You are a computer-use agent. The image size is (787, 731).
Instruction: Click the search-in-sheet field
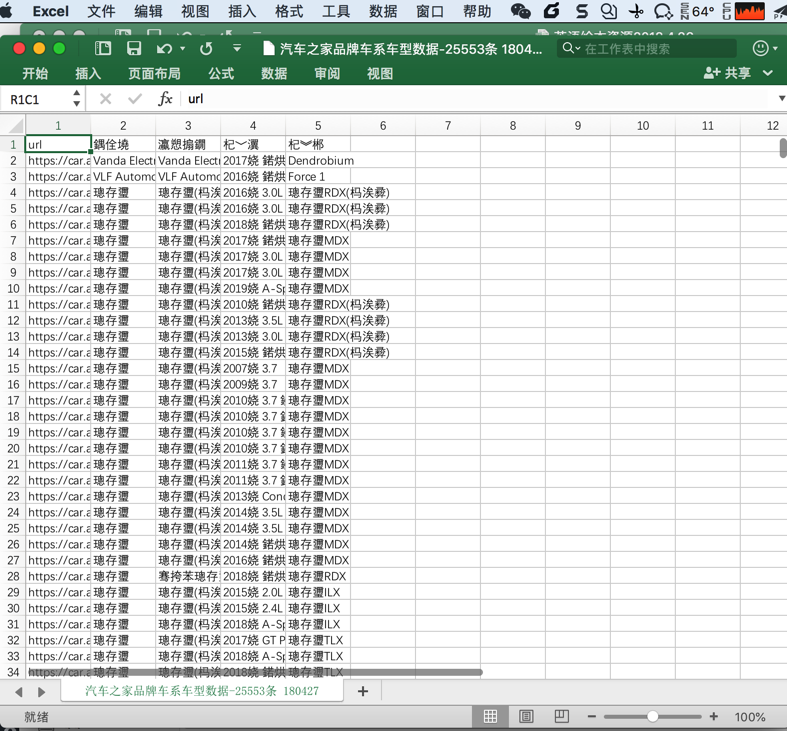pyautogui.click(x=647, y=49)
